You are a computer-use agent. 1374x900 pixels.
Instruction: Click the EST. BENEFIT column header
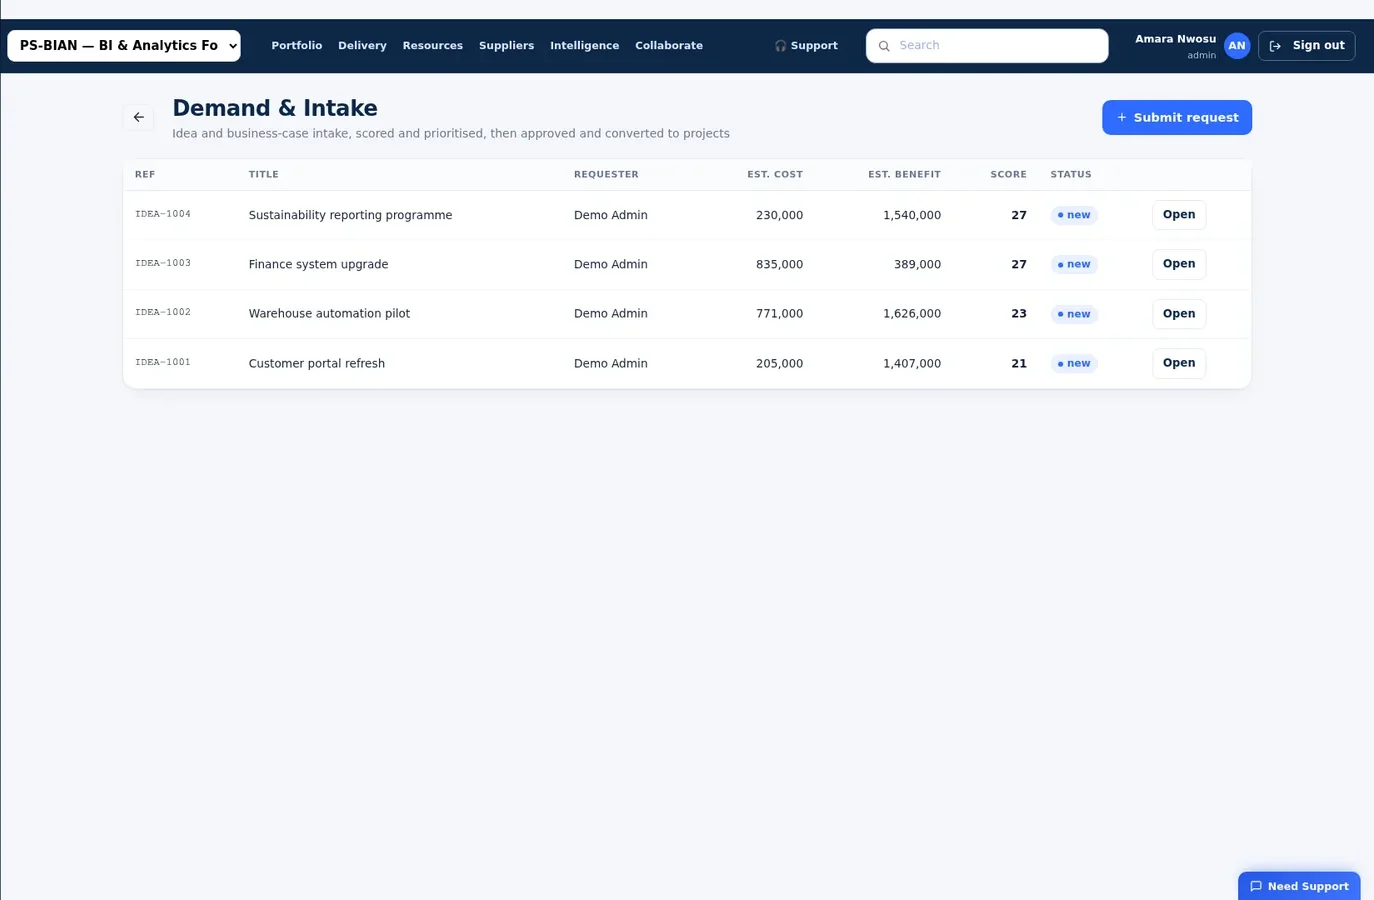point(904,174)
